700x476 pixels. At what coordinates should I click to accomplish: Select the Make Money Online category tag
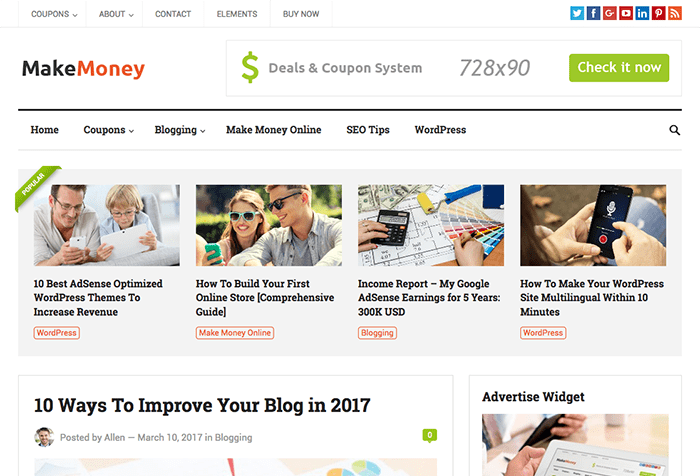235,333
